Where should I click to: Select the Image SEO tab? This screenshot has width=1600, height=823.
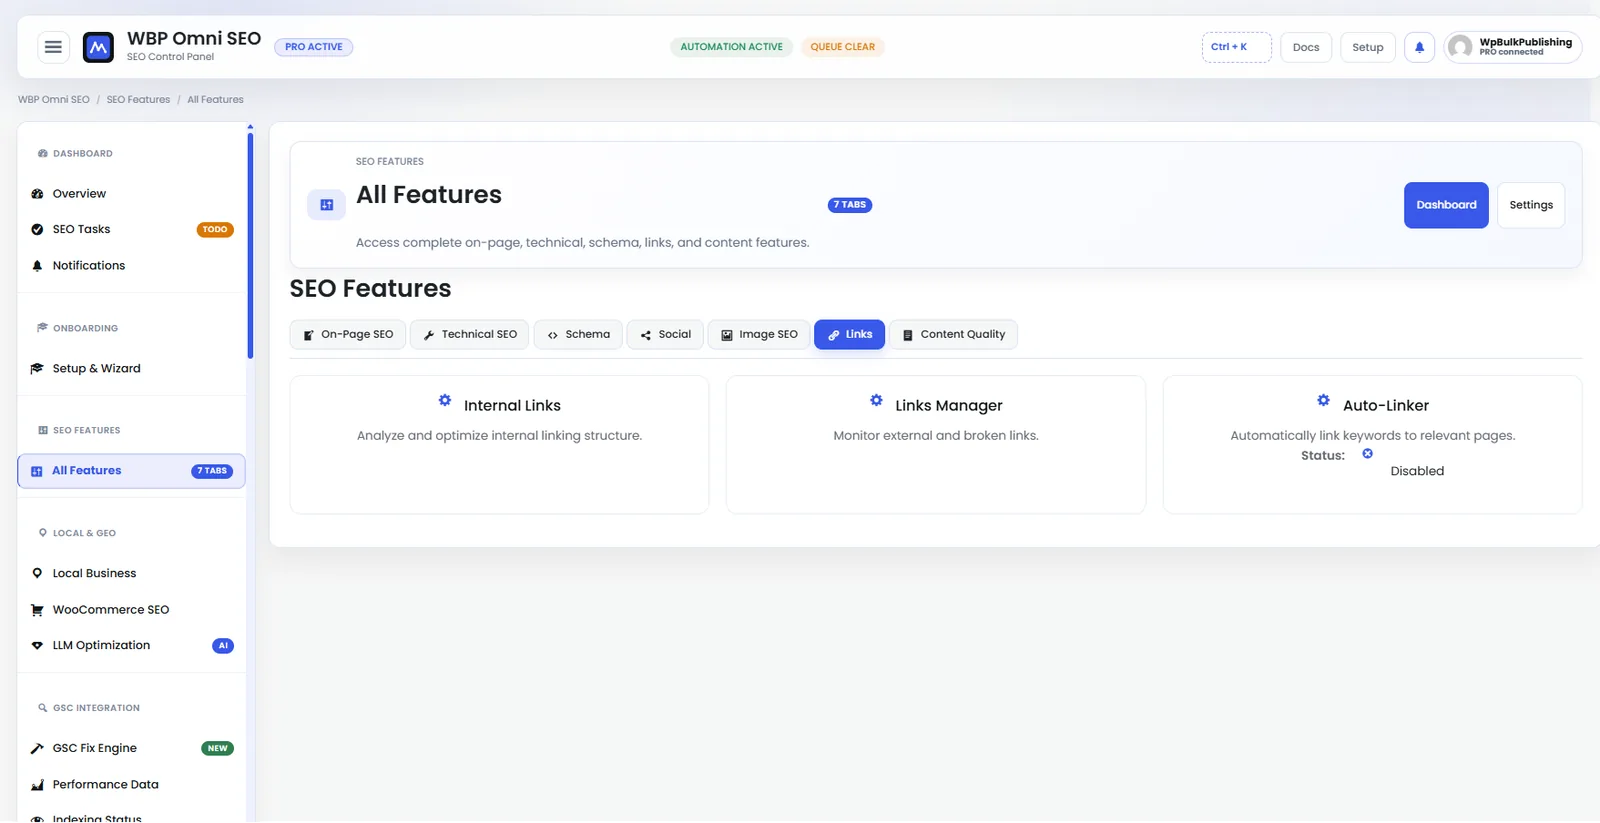(759, 335)
